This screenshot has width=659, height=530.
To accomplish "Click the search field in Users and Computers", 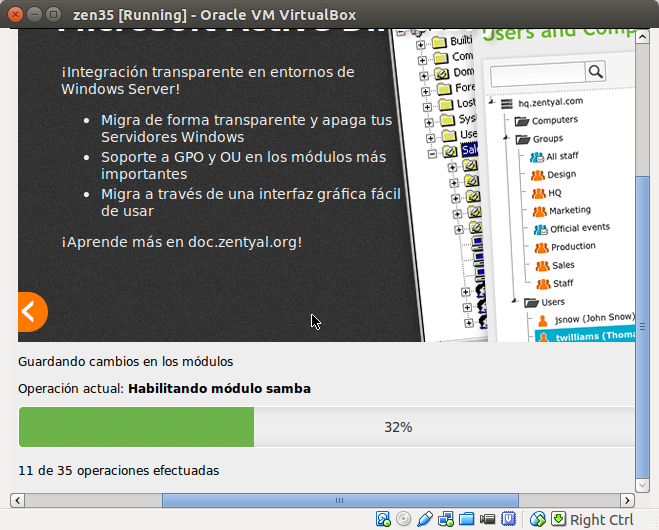I will [538, 74].
